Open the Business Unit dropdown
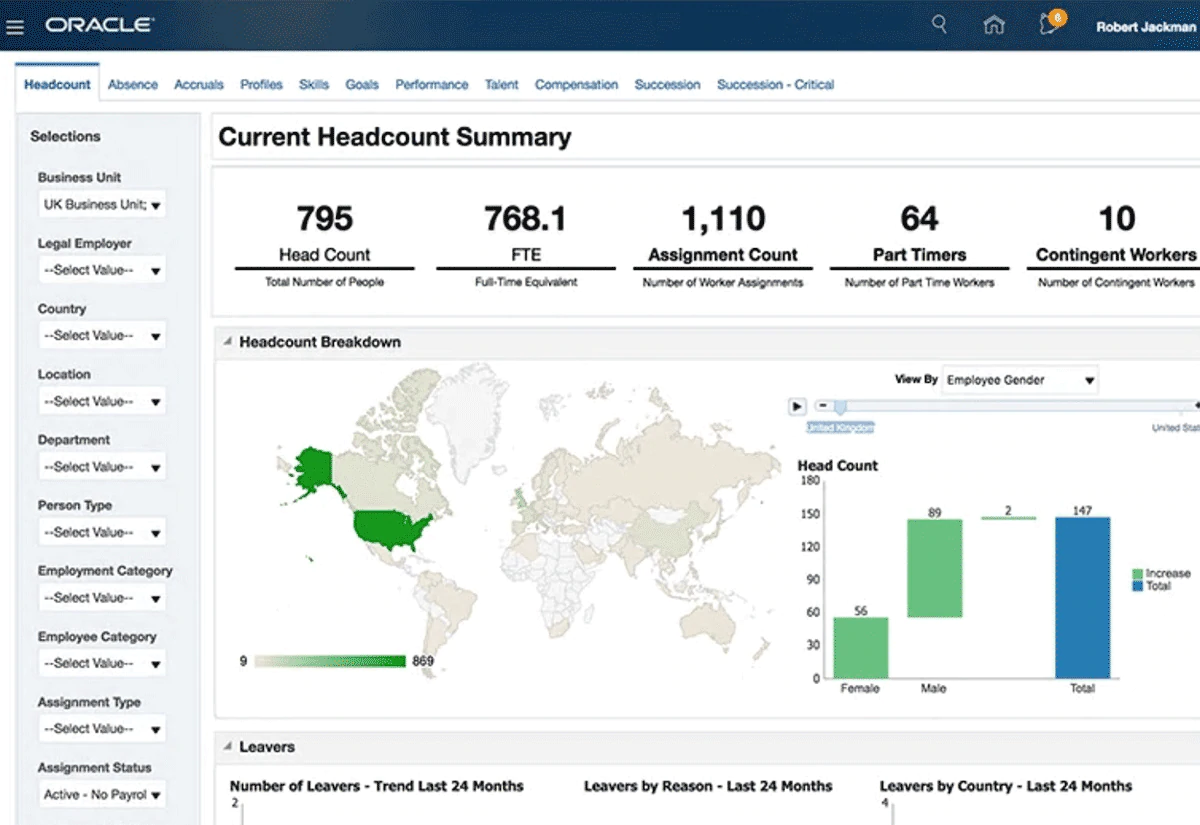 coord(102,205)
